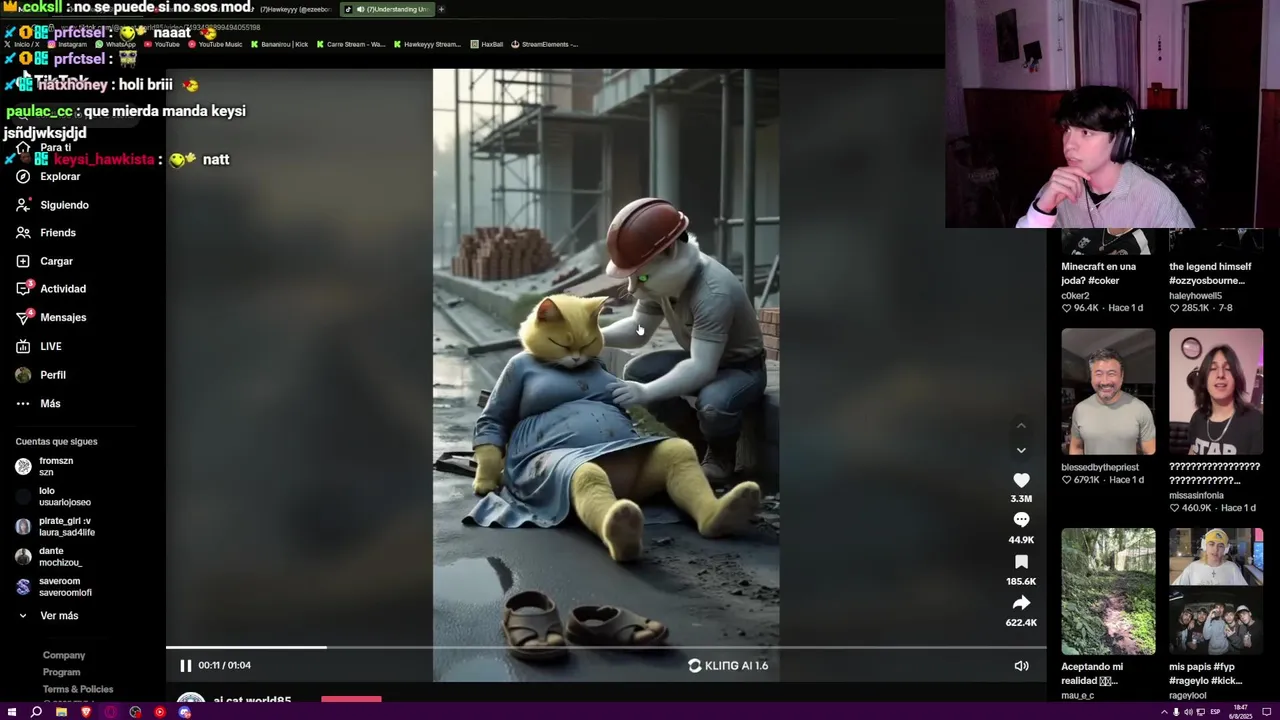The width and height of the screenshot is (1280, 720).
Task: Open Aceptando mi realidad video thumbnail
Action: click(x=1108, y=591)
